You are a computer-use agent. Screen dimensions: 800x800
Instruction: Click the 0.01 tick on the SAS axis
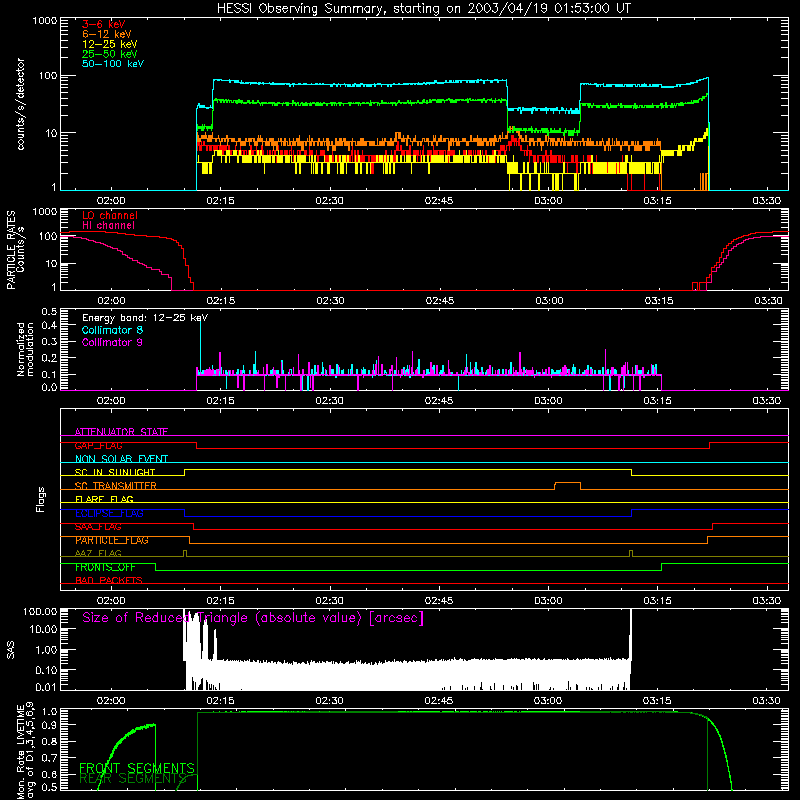46,687
